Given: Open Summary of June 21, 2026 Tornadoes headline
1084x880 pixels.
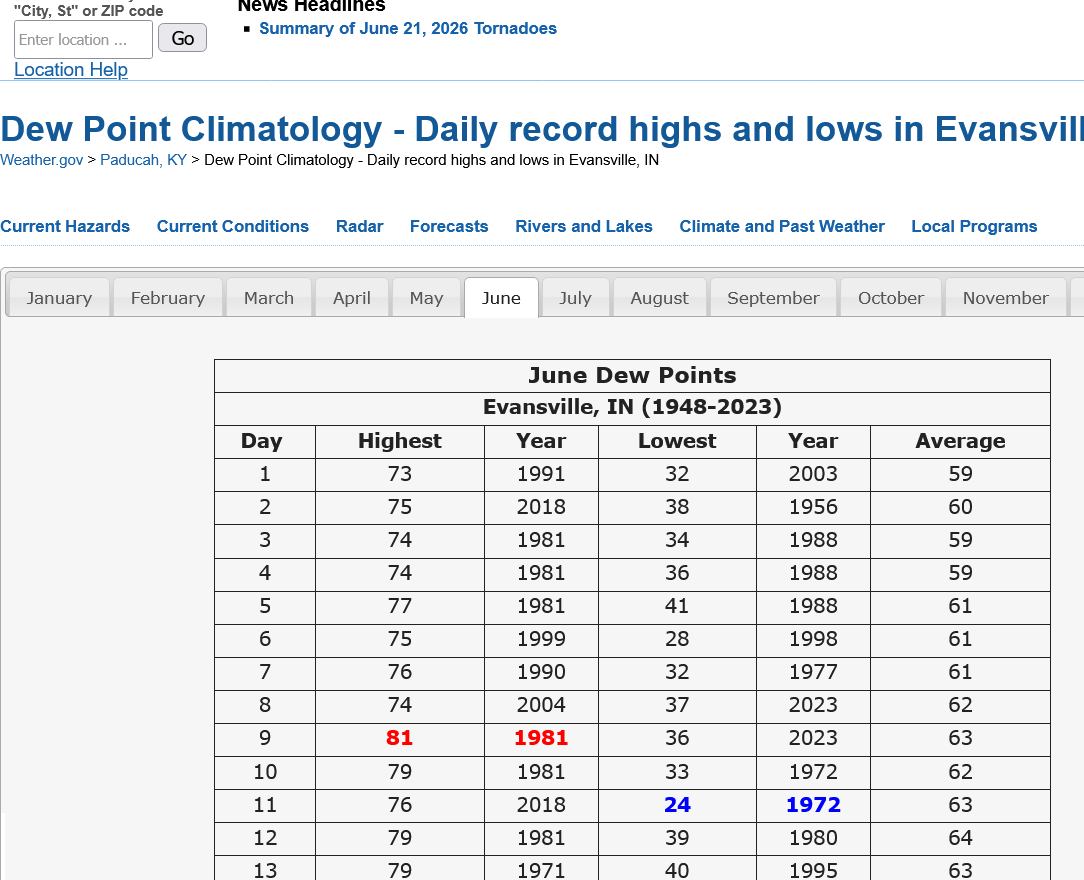Looking at the screenshot, I should (408, 28).
